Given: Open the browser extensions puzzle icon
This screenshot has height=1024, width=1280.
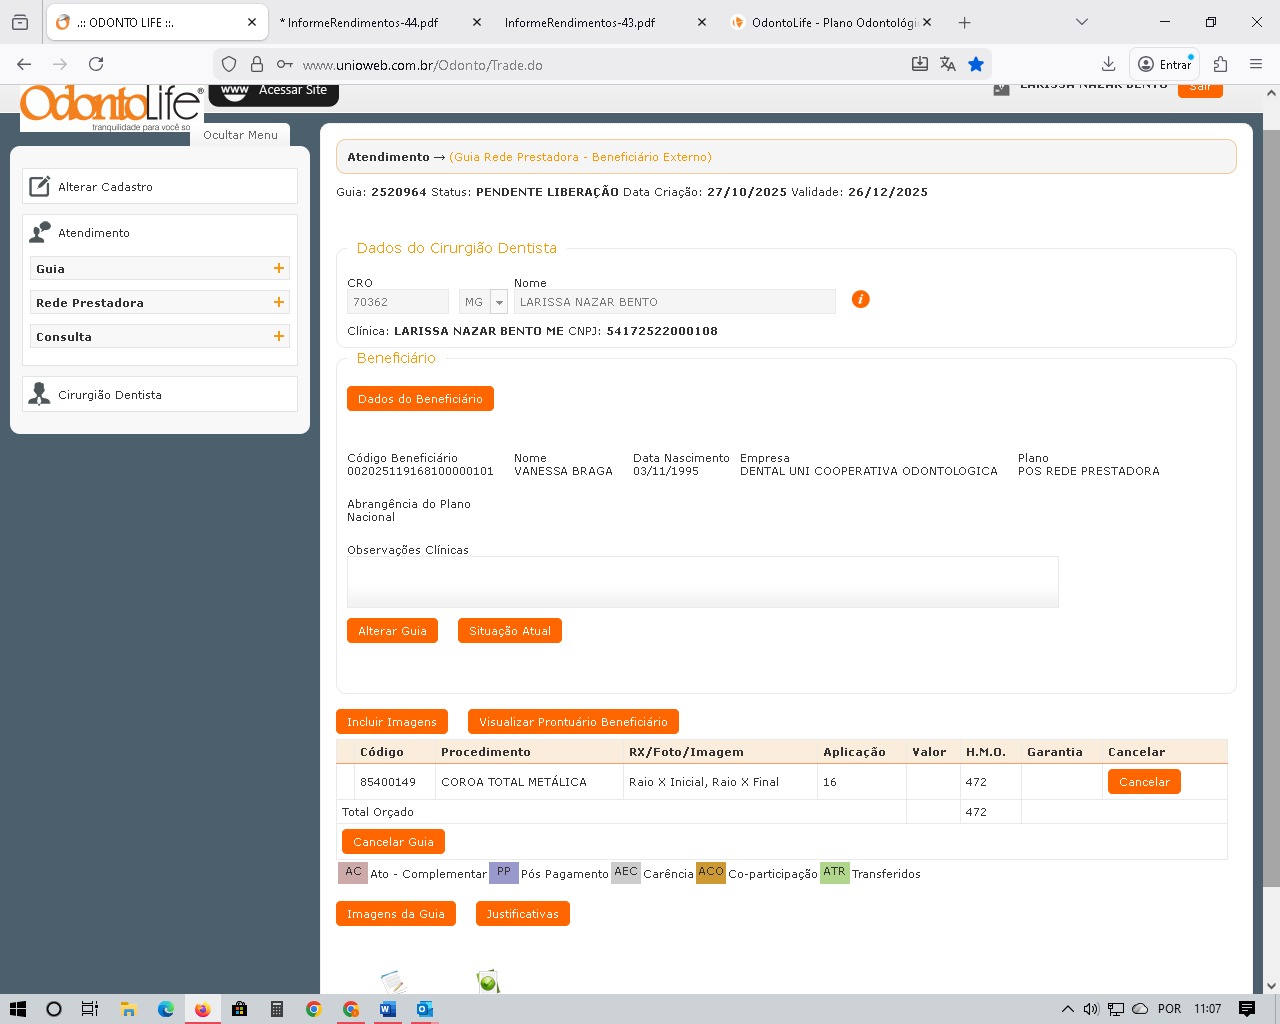Looking at the screenshot, I should pos(1220,64).
